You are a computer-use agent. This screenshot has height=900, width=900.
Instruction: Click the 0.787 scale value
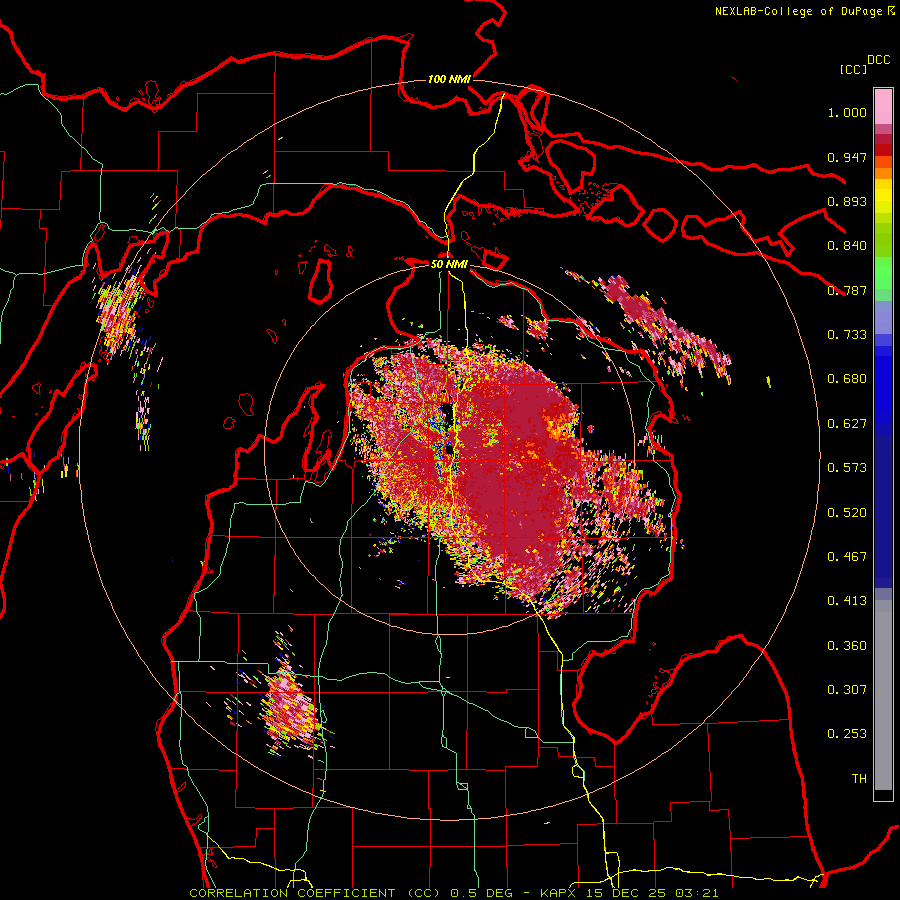(847, 290)
